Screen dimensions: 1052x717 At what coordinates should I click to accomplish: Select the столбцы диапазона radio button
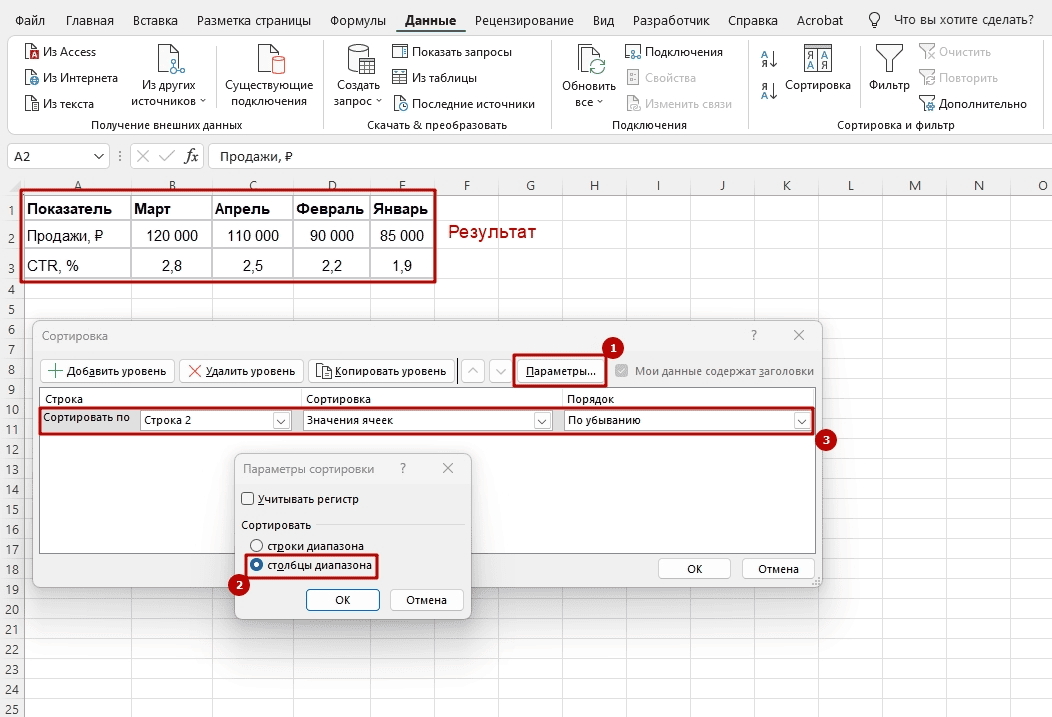point(257,565)
